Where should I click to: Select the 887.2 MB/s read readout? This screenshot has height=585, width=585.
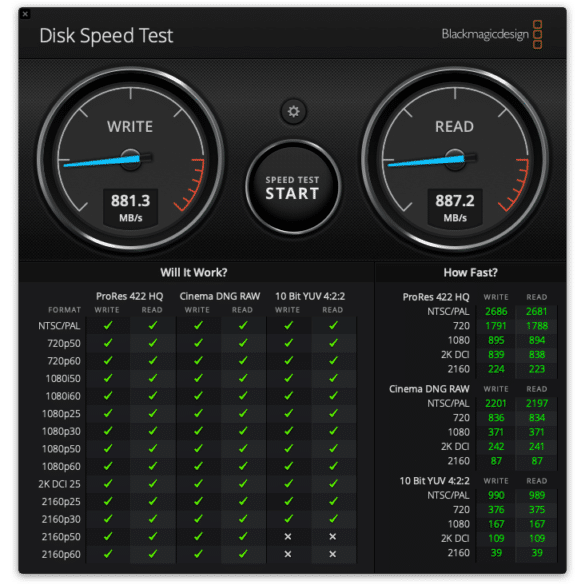[455, 207]
